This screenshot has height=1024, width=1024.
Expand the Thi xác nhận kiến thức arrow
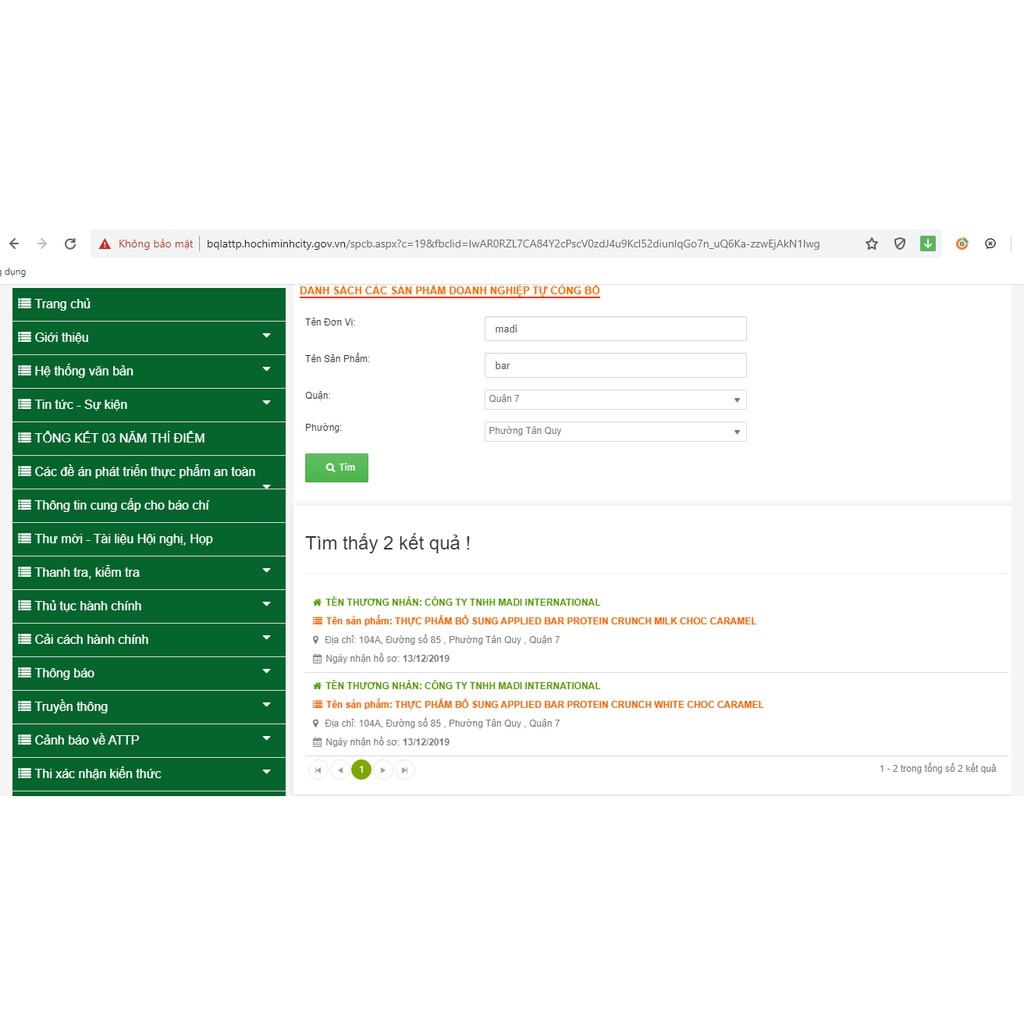(x=266, y=771)
